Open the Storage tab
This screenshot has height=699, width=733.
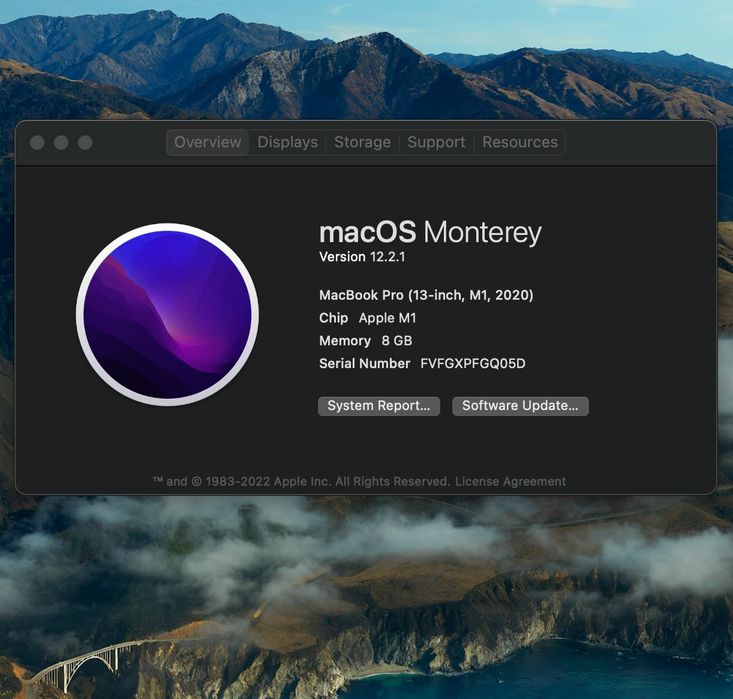[362, 142]
